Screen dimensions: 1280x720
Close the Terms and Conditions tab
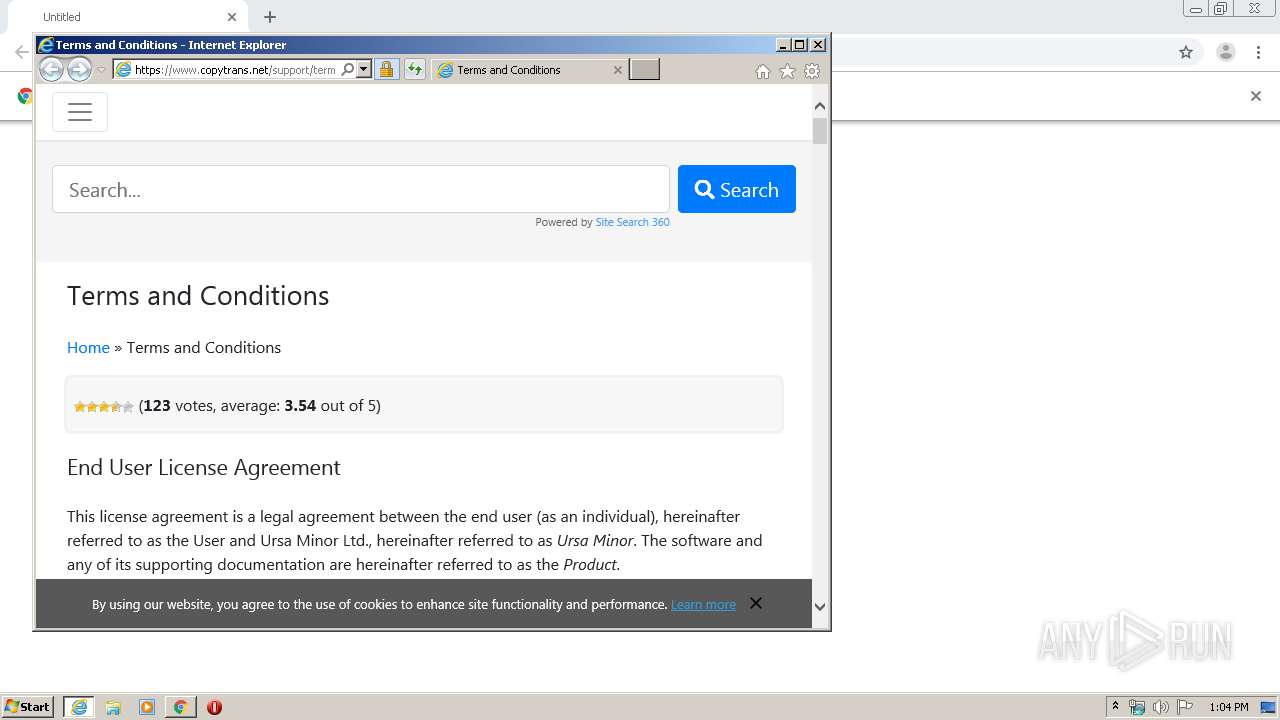pos(617,70)
